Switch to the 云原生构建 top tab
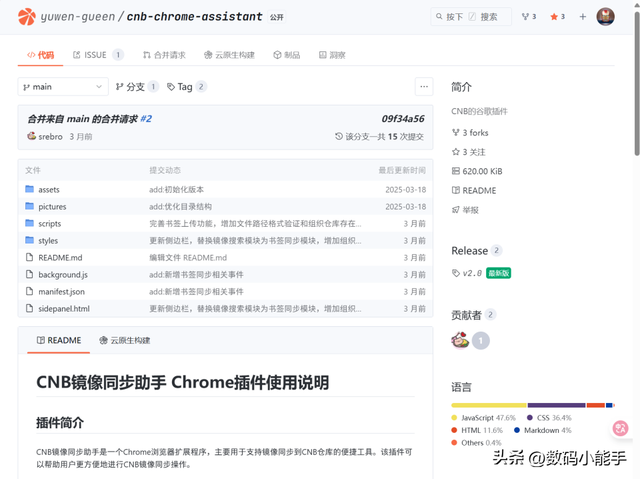Screen dimensions: 640x479 tap(229, 55)
